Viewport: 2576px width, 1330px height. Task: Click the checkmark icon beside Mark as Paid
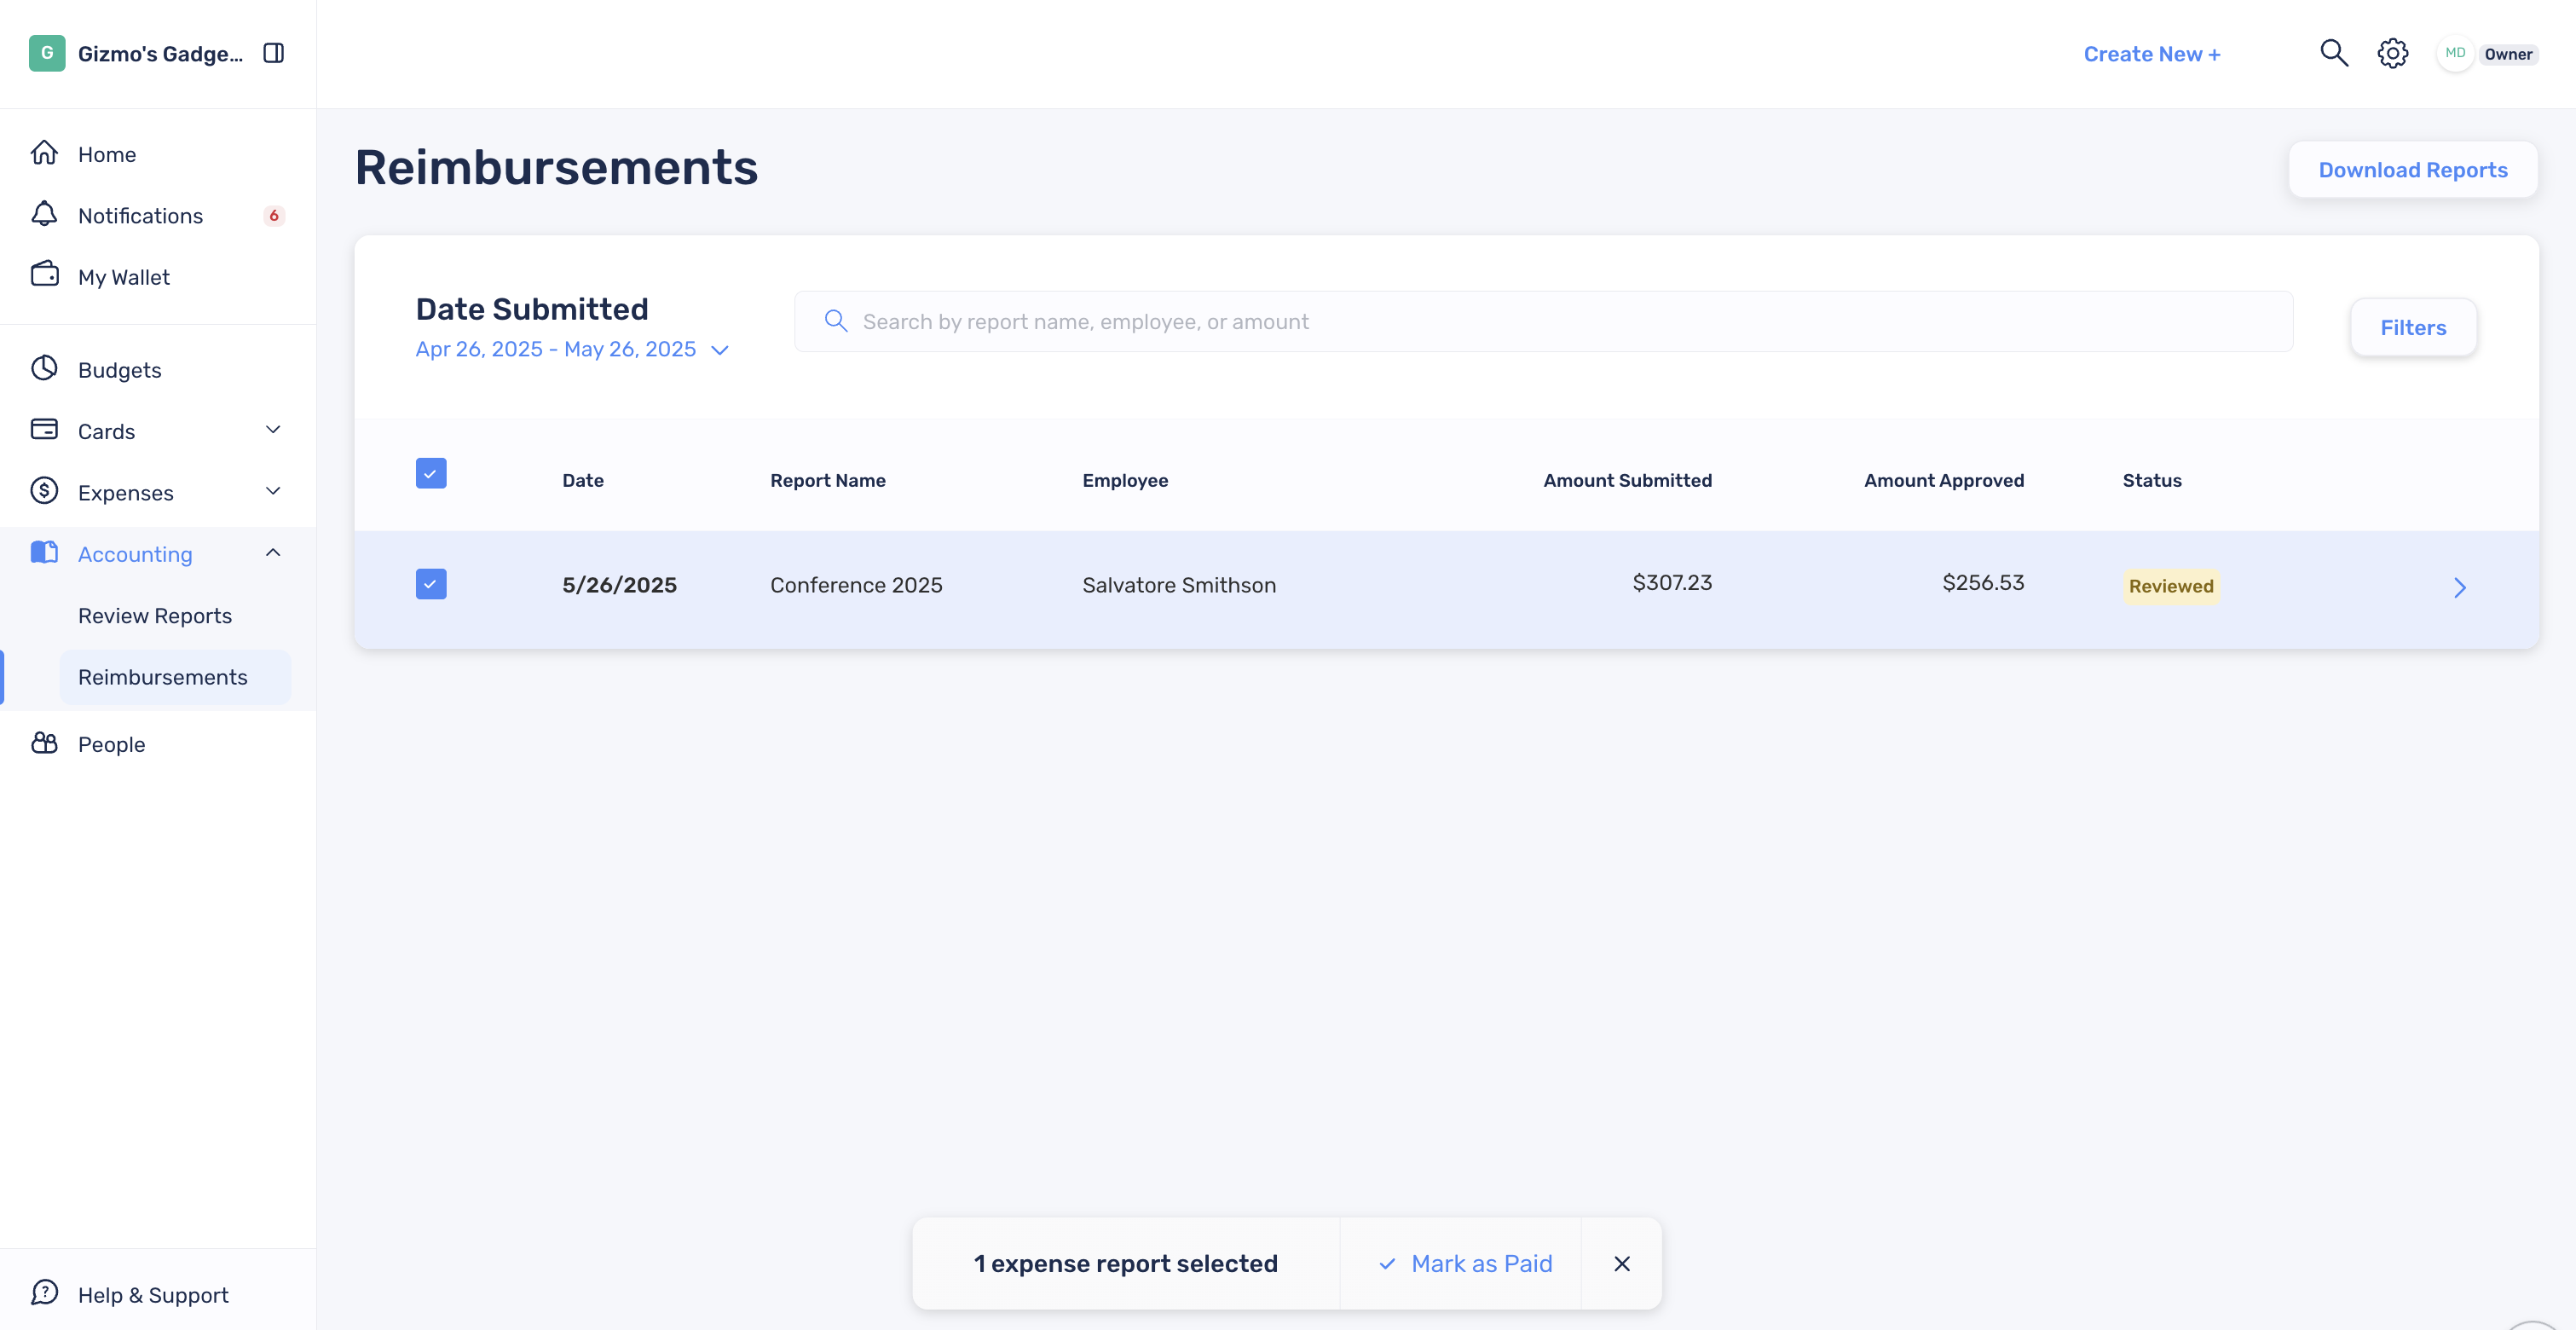tap(1387, 1264)
